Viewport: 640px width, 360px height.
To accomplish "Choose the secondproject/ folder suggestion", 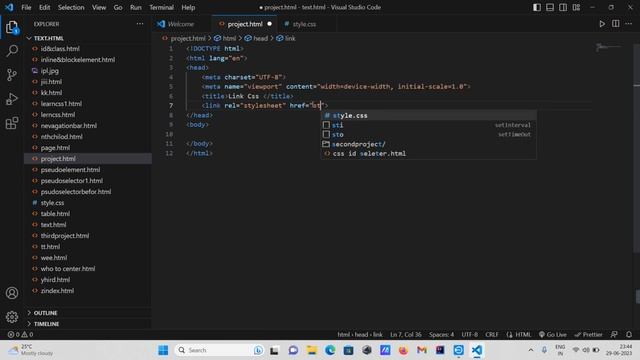I will 428,144.
